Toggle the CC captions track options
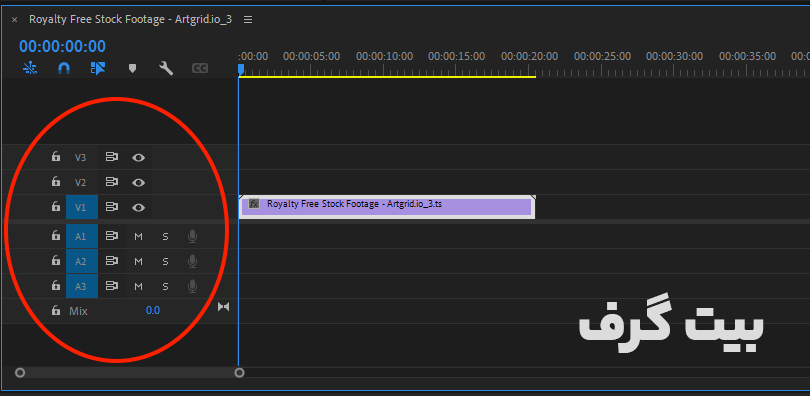810x396 pixels. click(x=200, y=68)
